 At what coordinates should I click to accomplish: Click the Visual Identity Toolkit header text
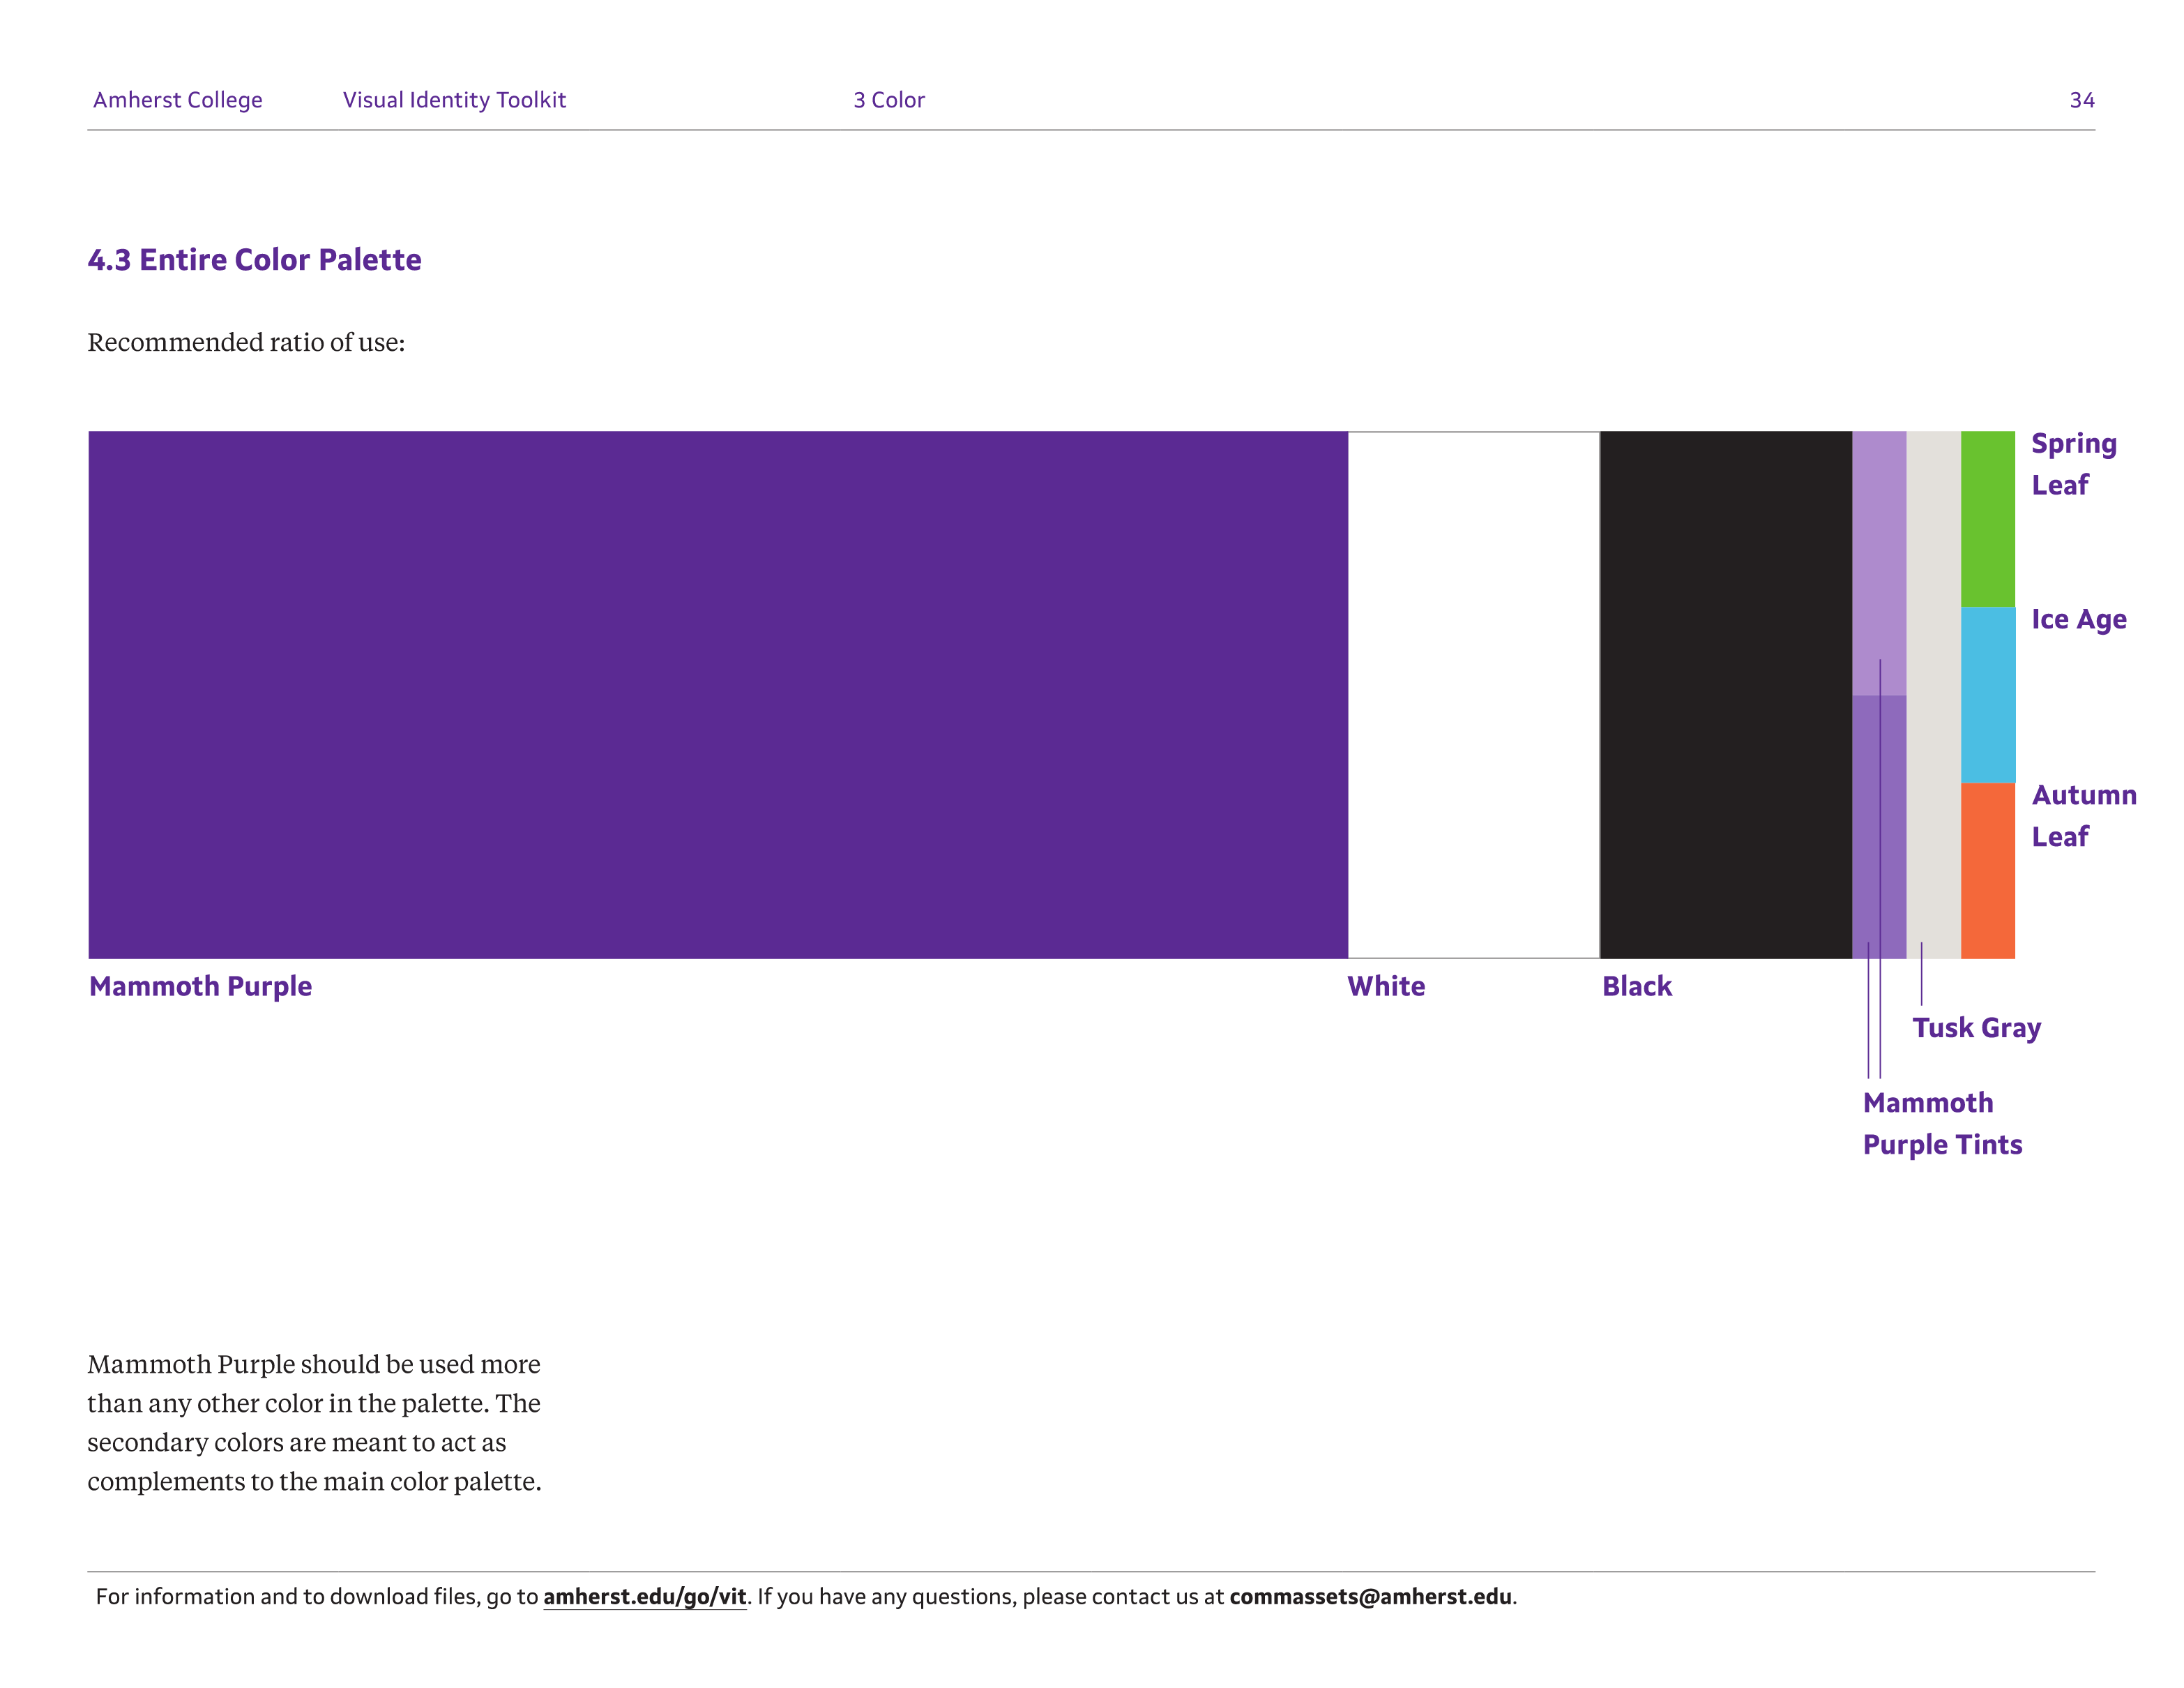454,100
